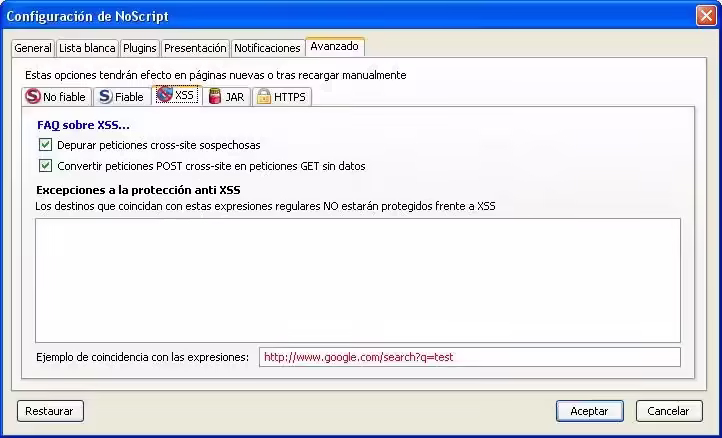
Task: Click the Restaurar button
Action: (50, 411)
